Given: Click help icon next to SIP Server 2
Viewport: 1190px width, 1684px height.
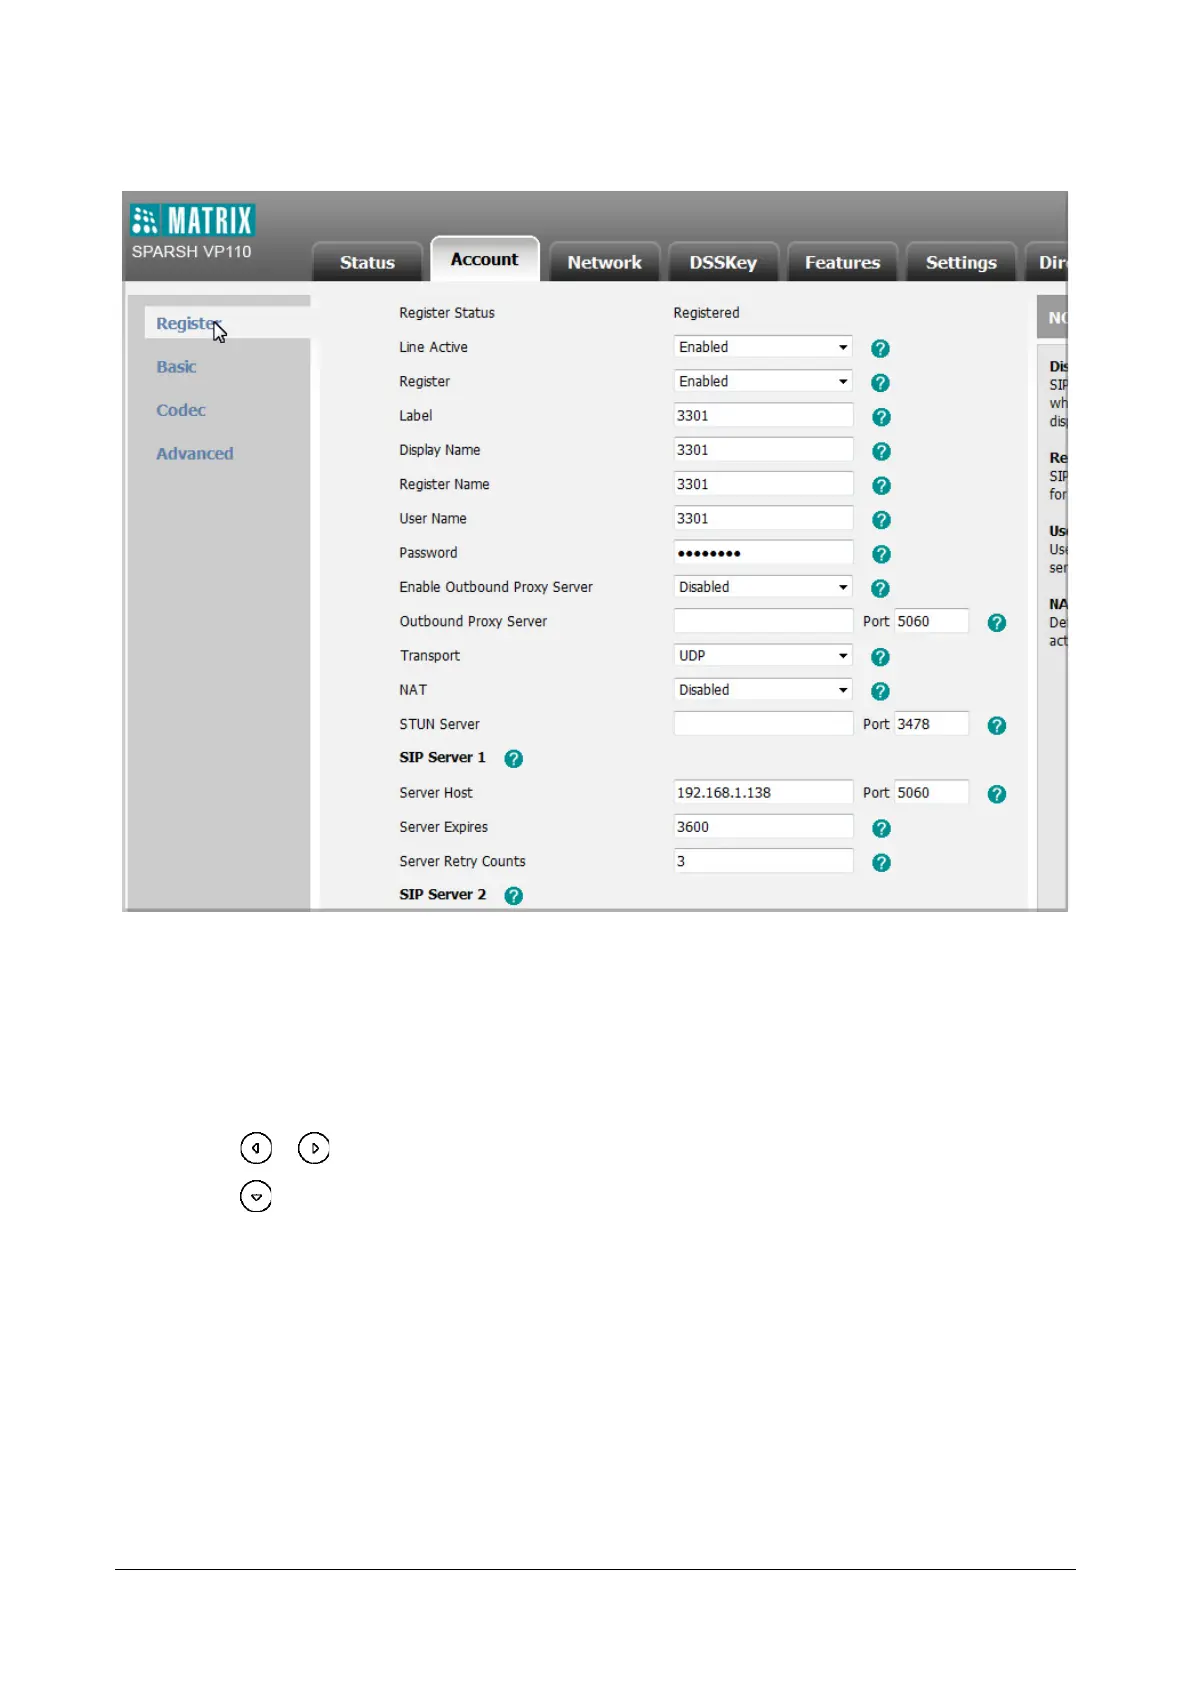Looking at the screenshot, I should pos(513,896).
